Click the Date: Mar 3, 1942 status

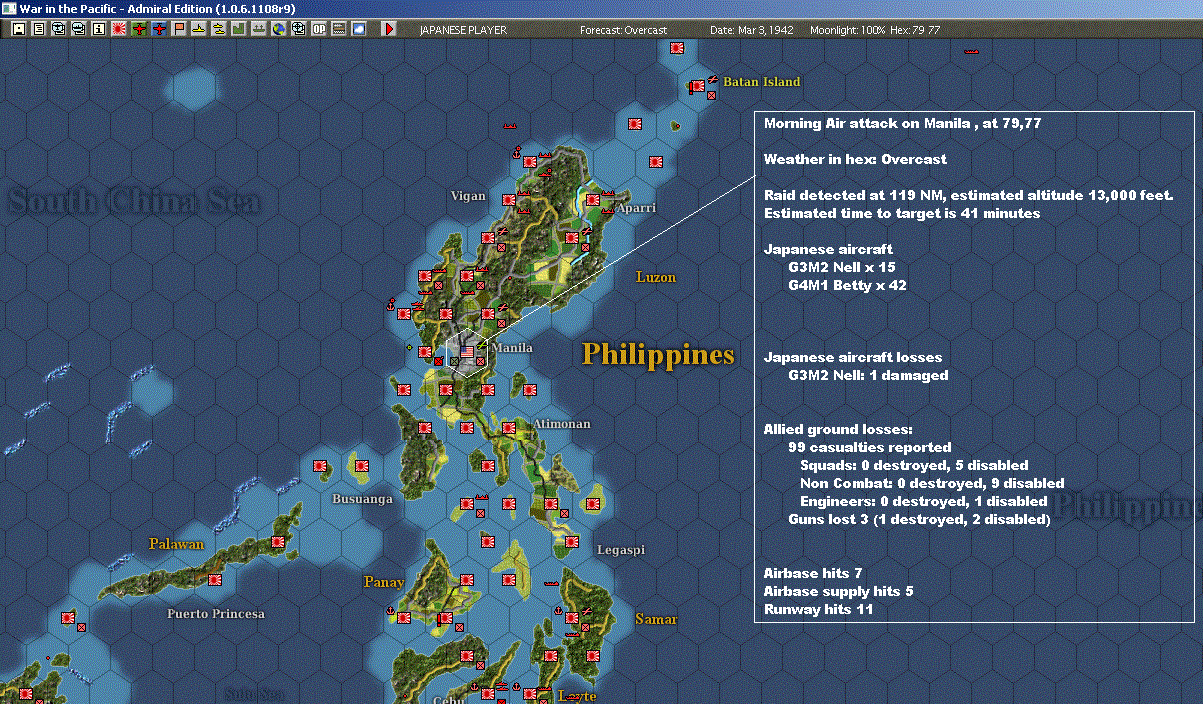752,30
